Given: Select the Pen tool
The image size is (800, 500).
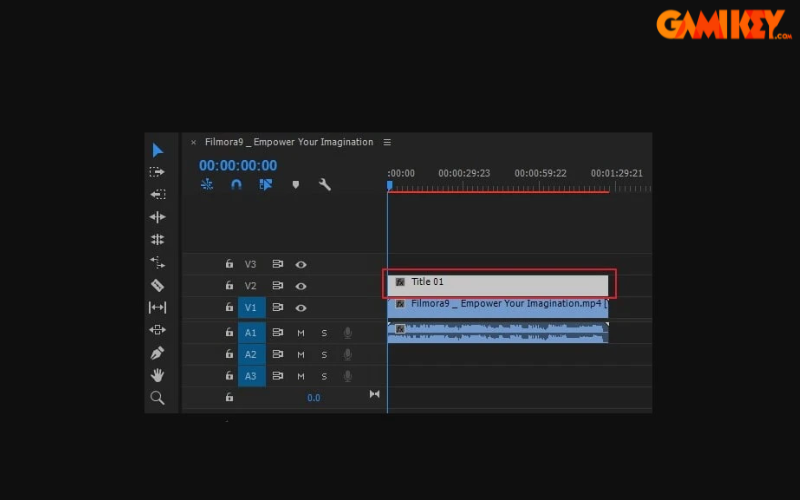Looking at the screenshot, I should (157, 353).
